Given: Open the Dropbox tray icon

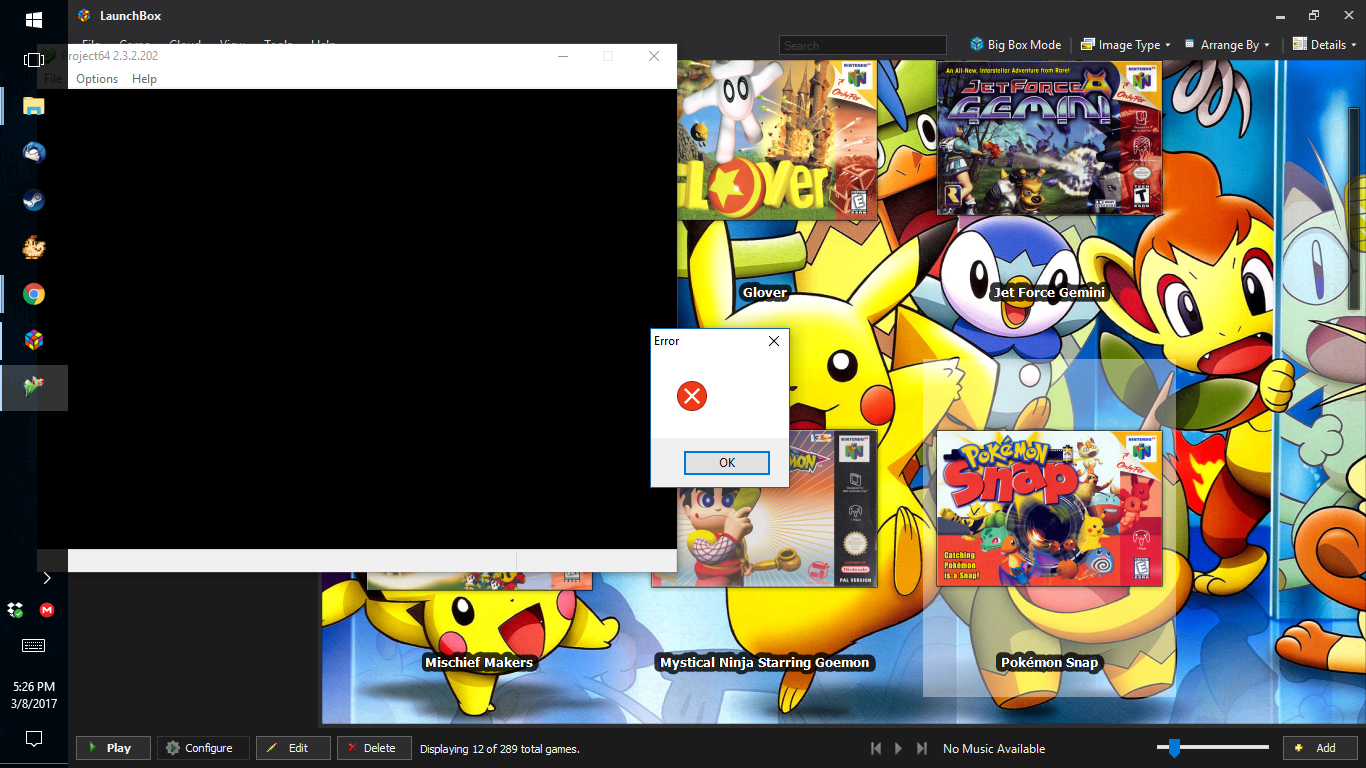Looking at the screenshot, I should [x=15, y=610].
